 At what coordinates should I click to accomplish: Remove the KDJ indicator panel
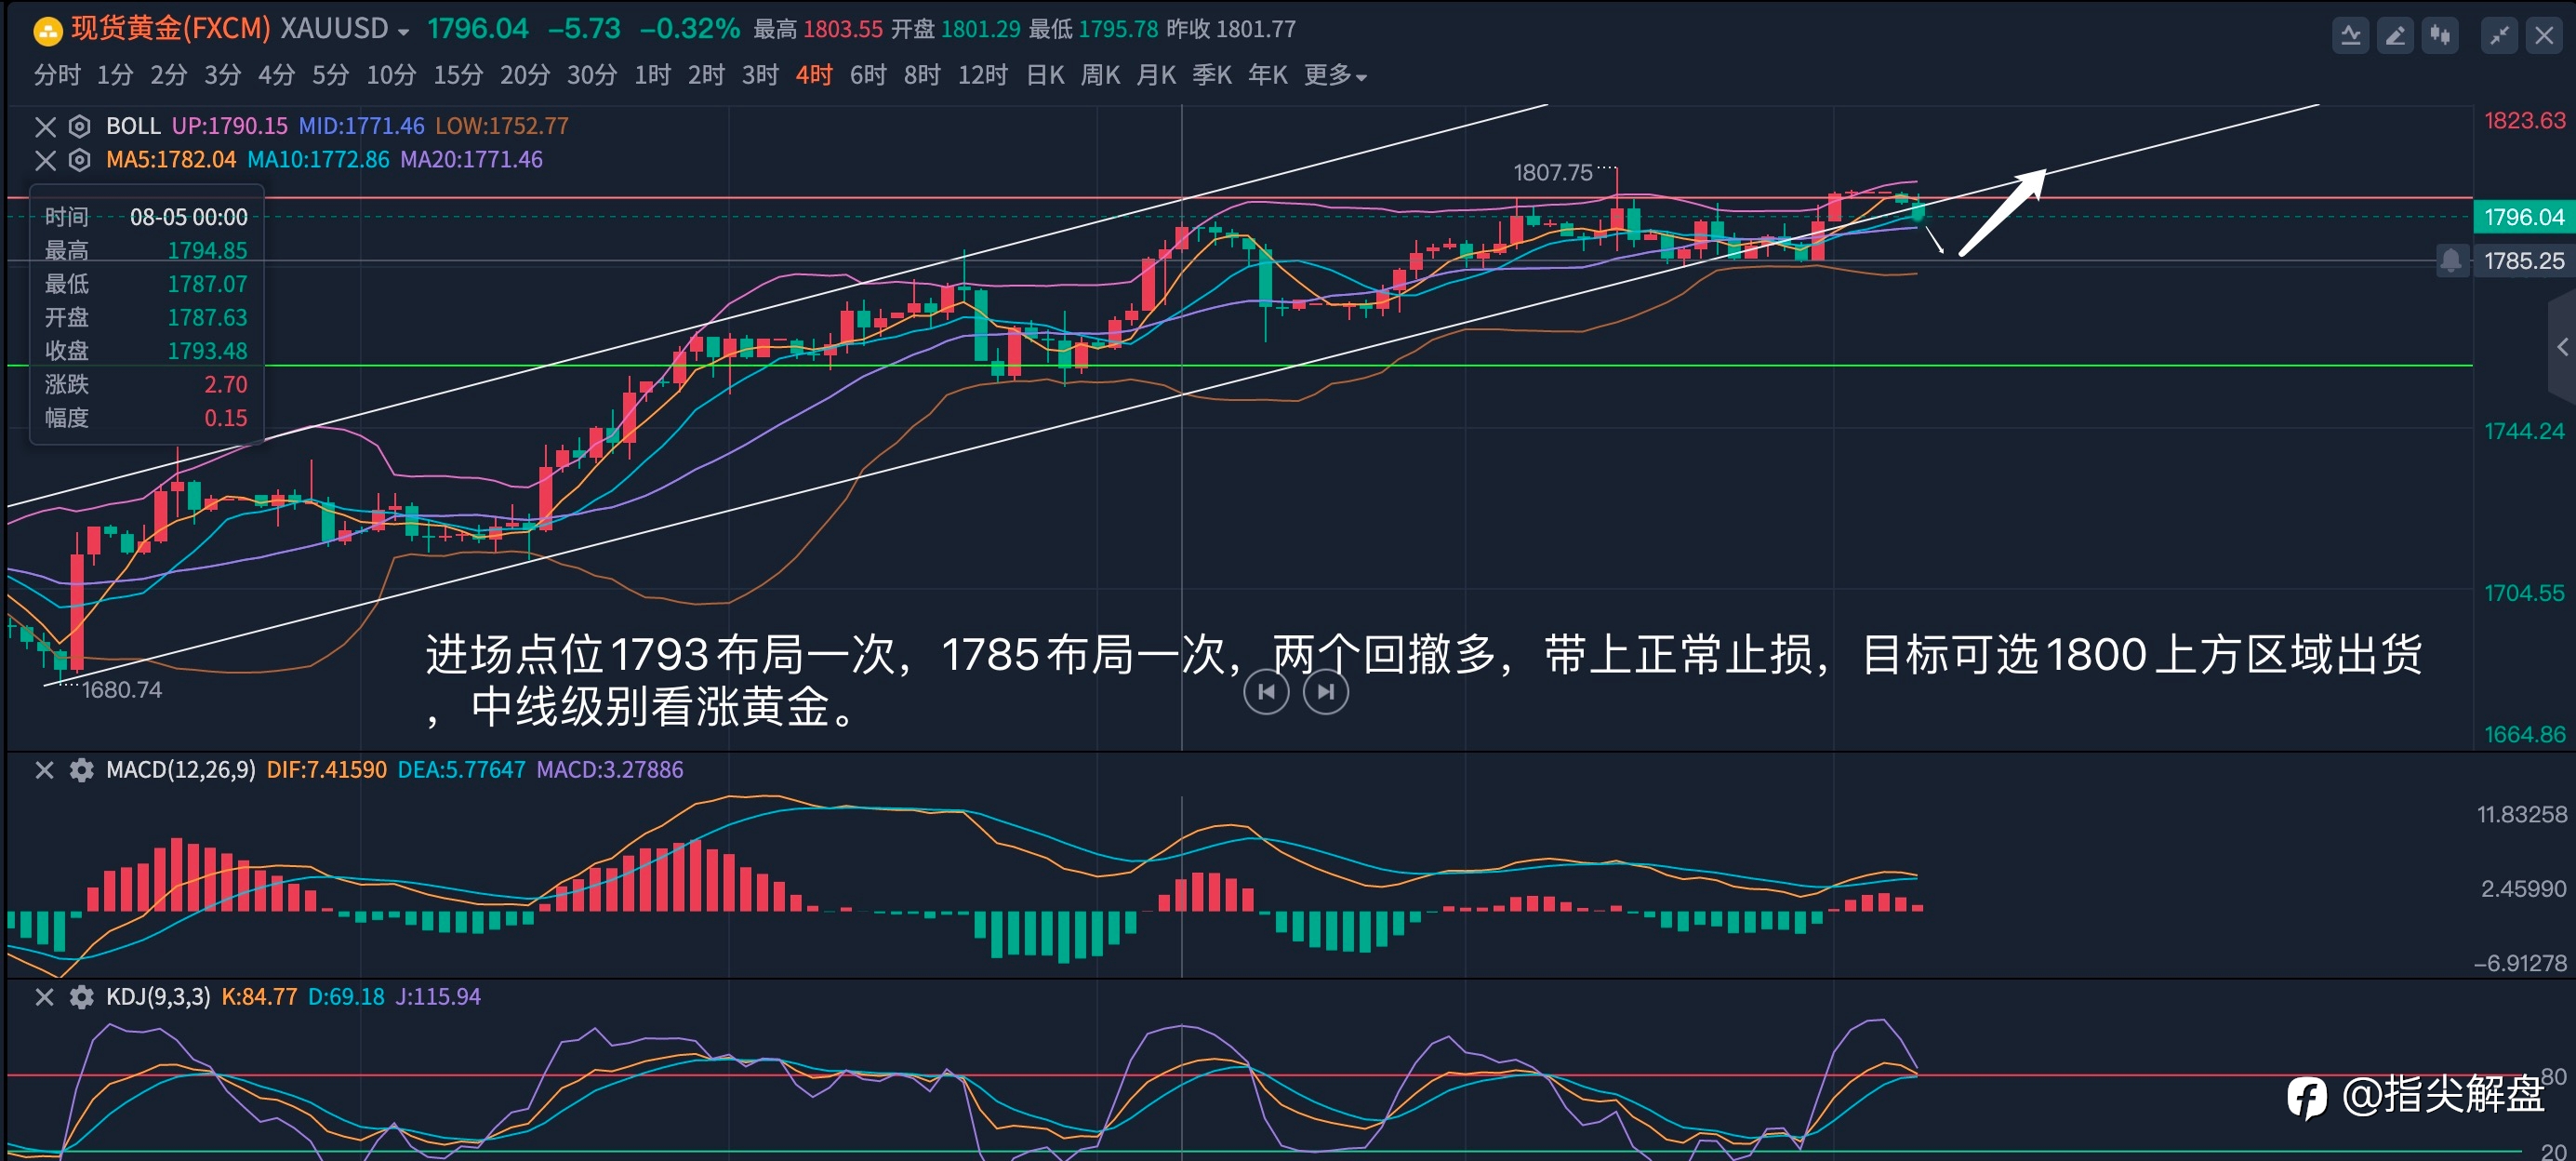[x=45, y=997]
